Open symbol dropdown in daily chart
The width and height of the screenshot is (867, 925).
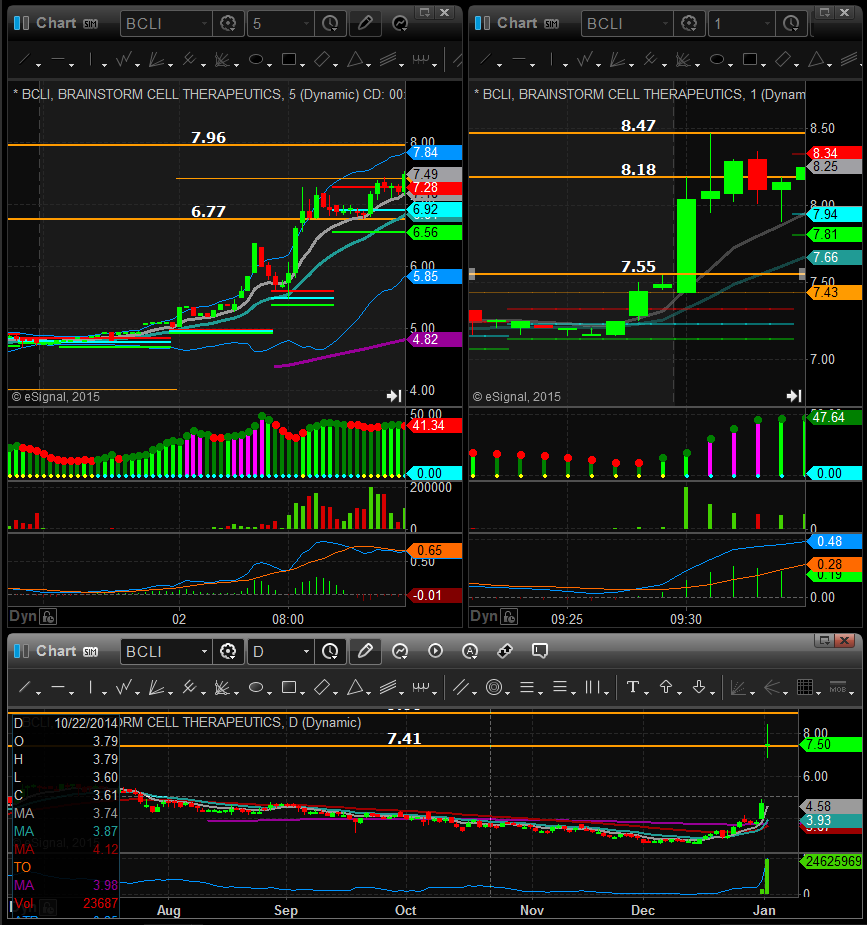point(204,651)
